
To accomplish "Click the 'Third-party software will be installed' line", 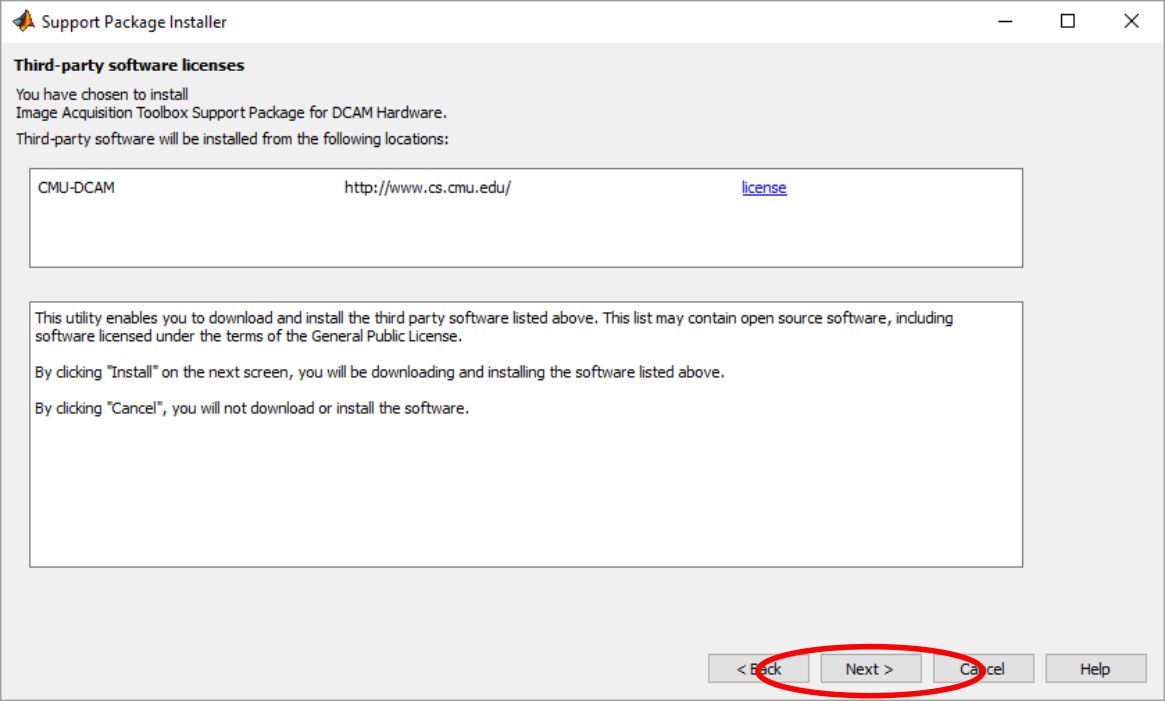I will (x=232, y=139).
